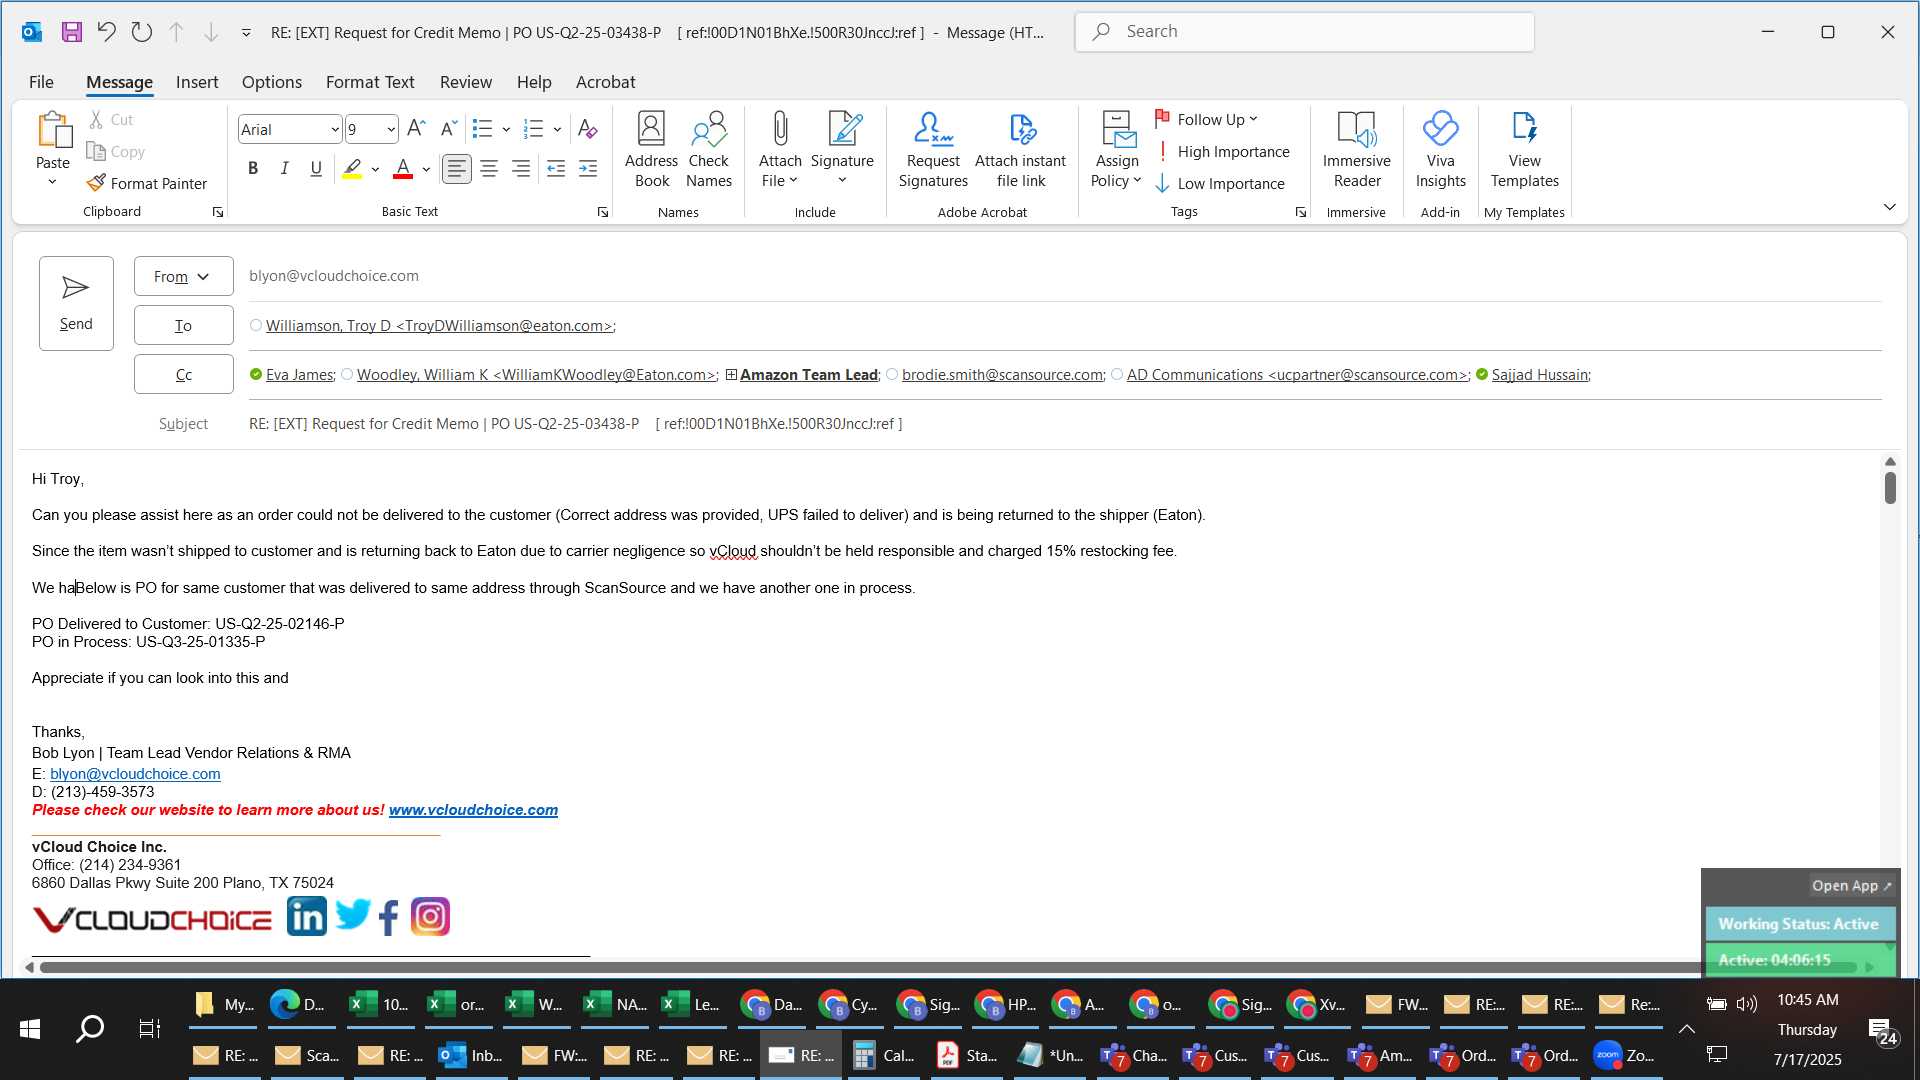This screenshot has height=1080, width=1920.
Task: Open the Signature dropdown
Action: pyautogui.click(x=842, y=171)
